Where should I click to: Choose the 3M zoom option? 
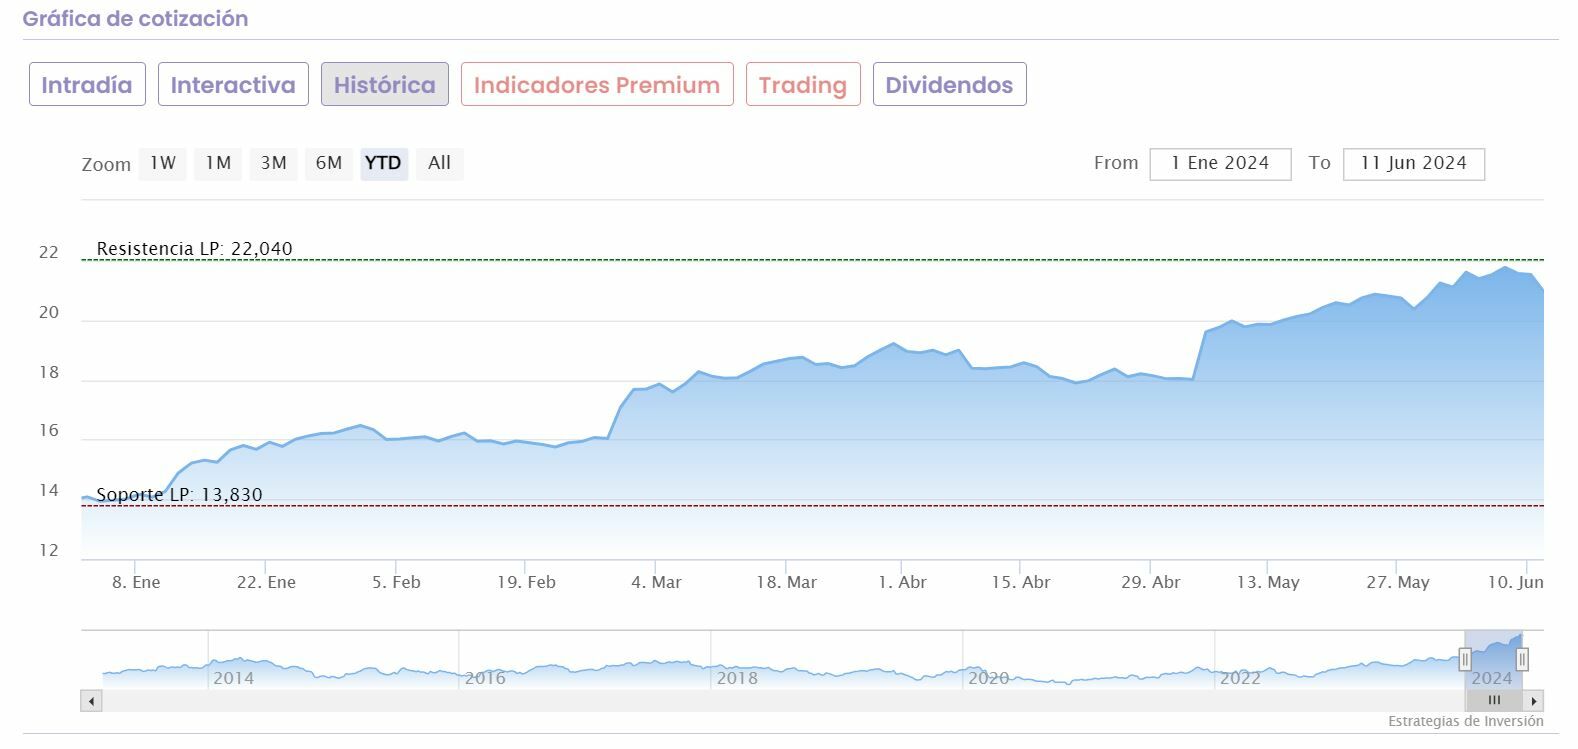[274, 163]
